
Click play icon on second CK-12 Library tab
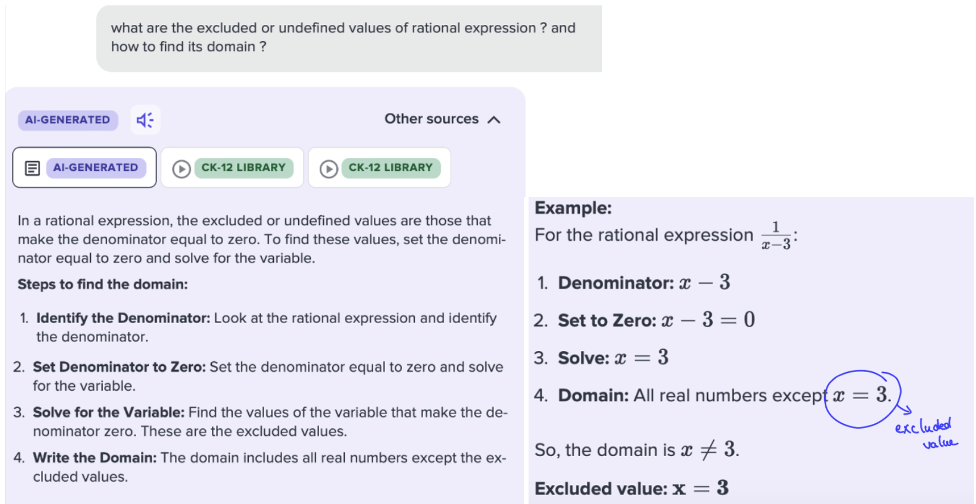328,168
